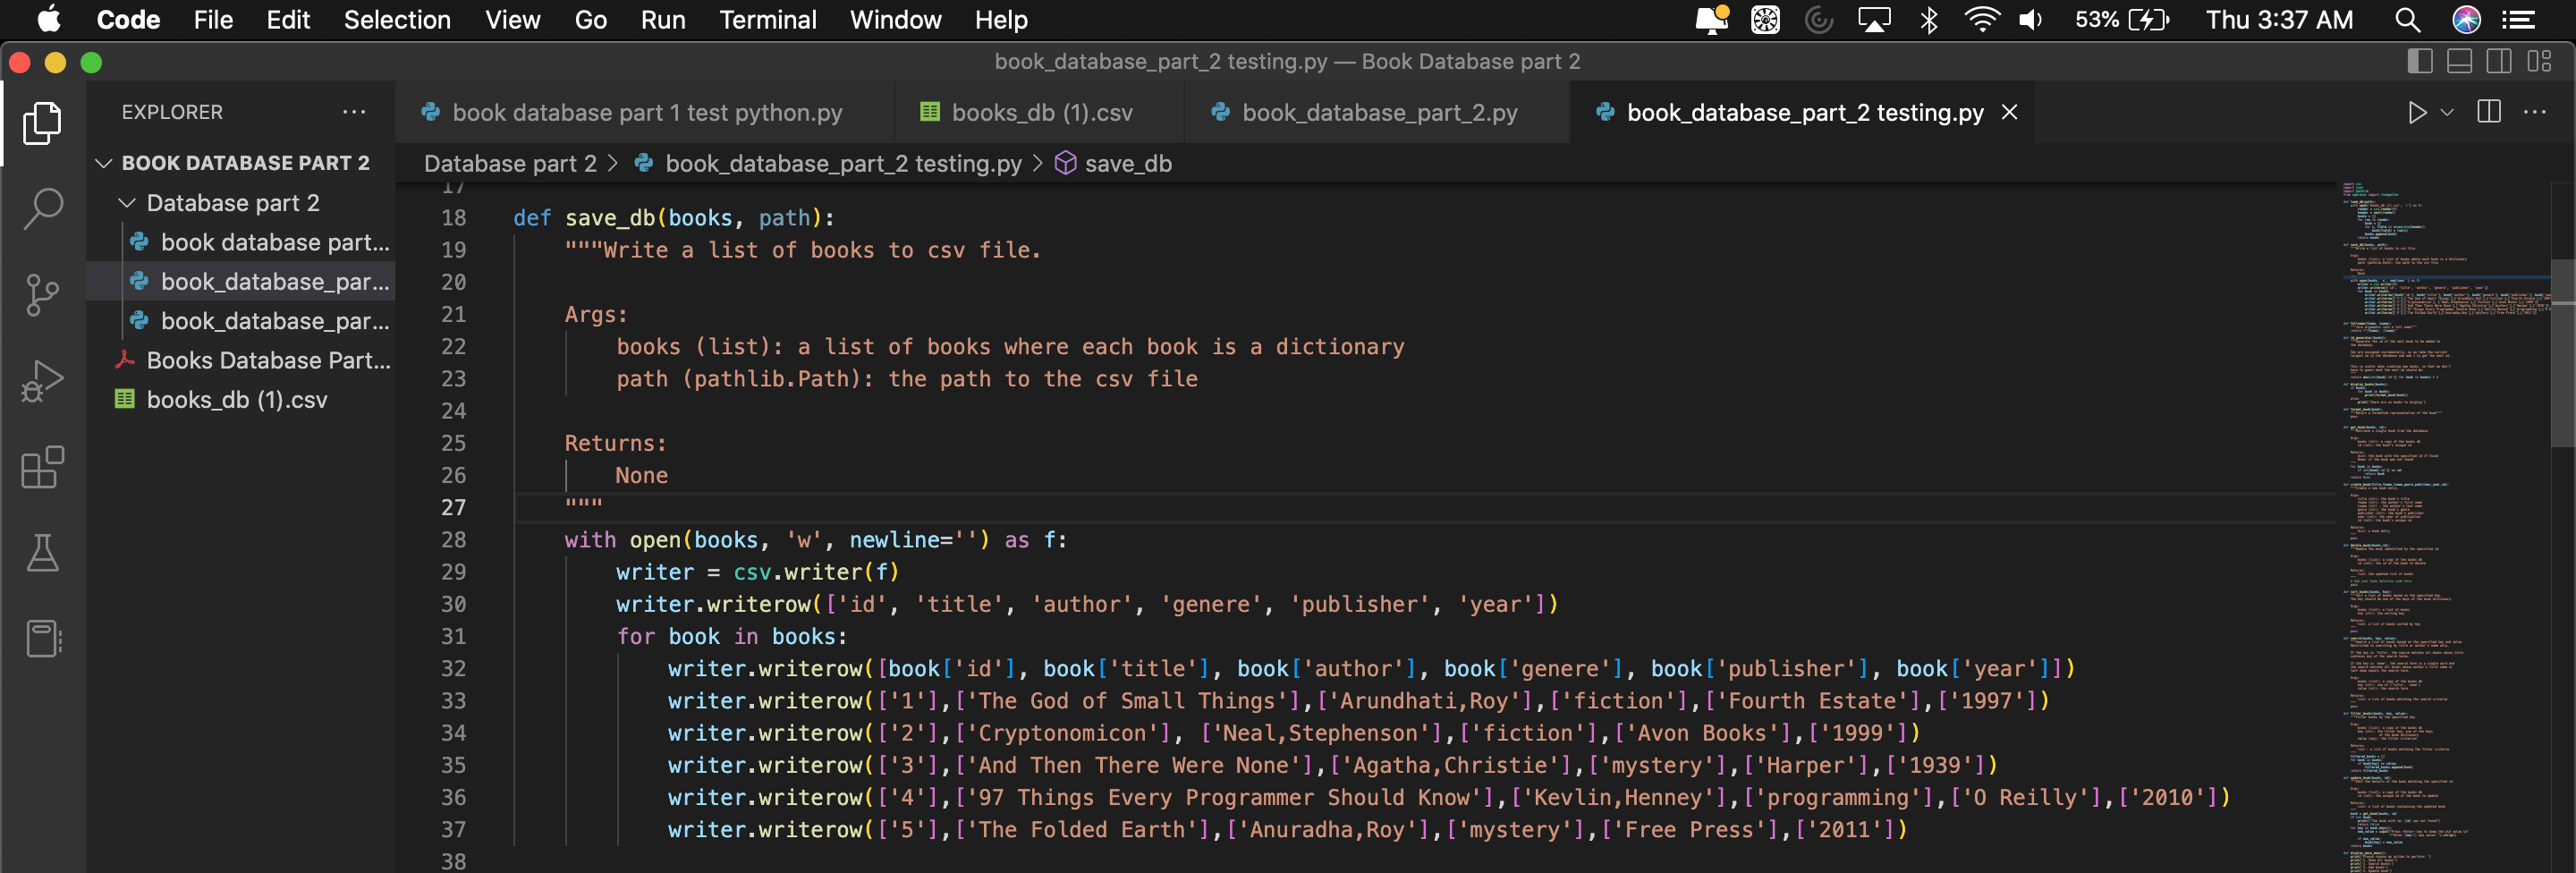Switch to the books_db (1).csv tab
The height and width of the screenshot is (873, 2576).
1040,113
